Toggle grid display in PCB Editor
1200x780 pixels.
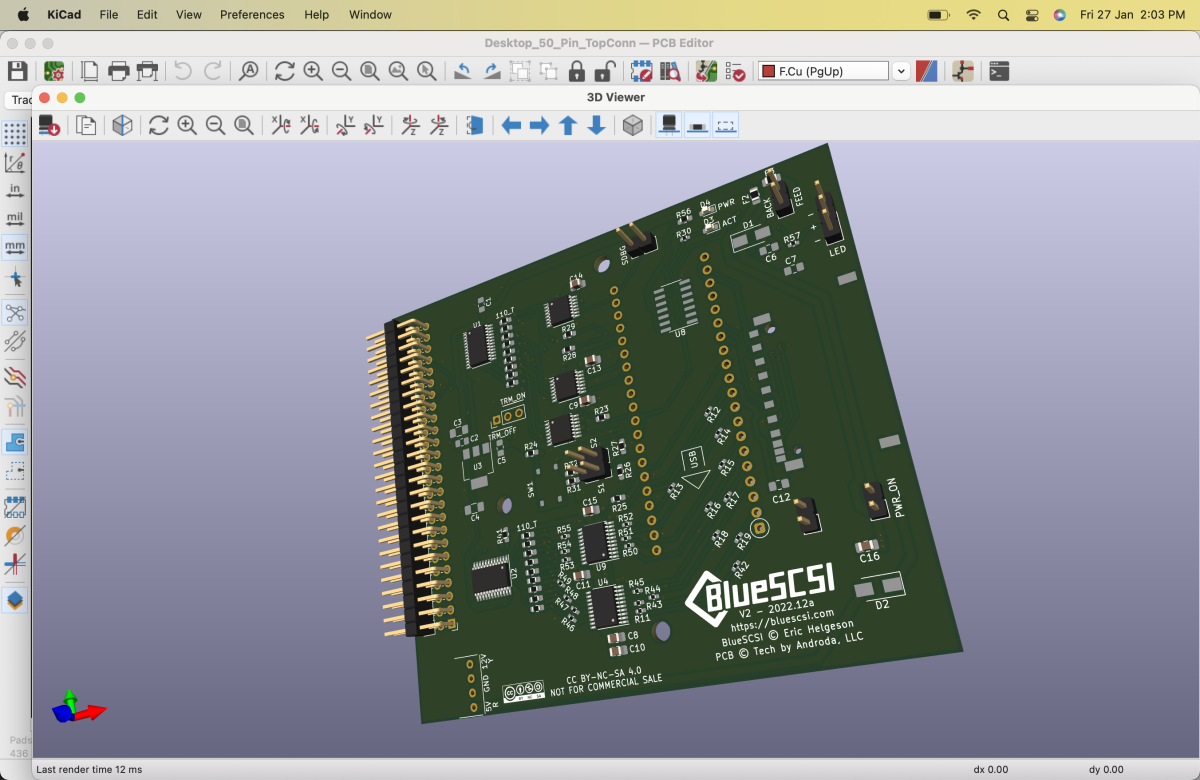15,134
